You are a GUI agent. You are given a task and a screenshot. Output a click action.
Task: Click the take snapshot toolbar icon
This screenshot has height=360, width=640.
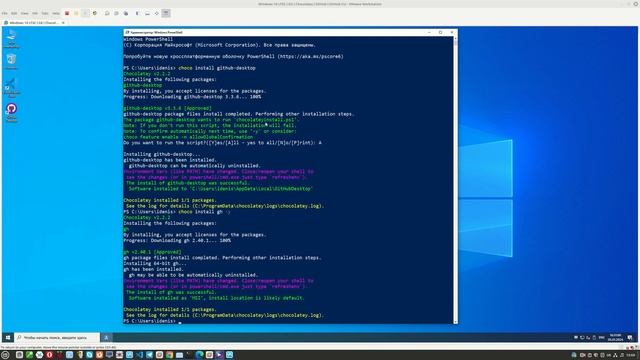click(x=107, y=13)
